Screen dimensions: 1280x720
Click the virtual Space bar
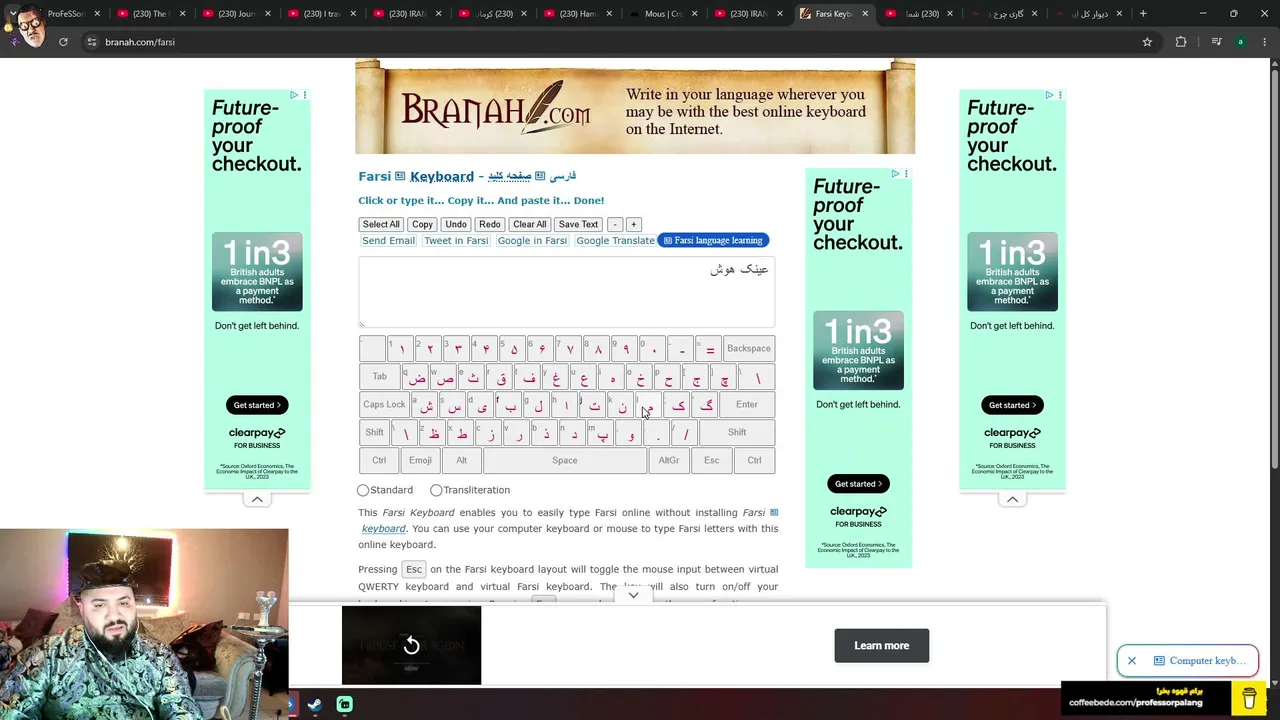tap(565, 460)
